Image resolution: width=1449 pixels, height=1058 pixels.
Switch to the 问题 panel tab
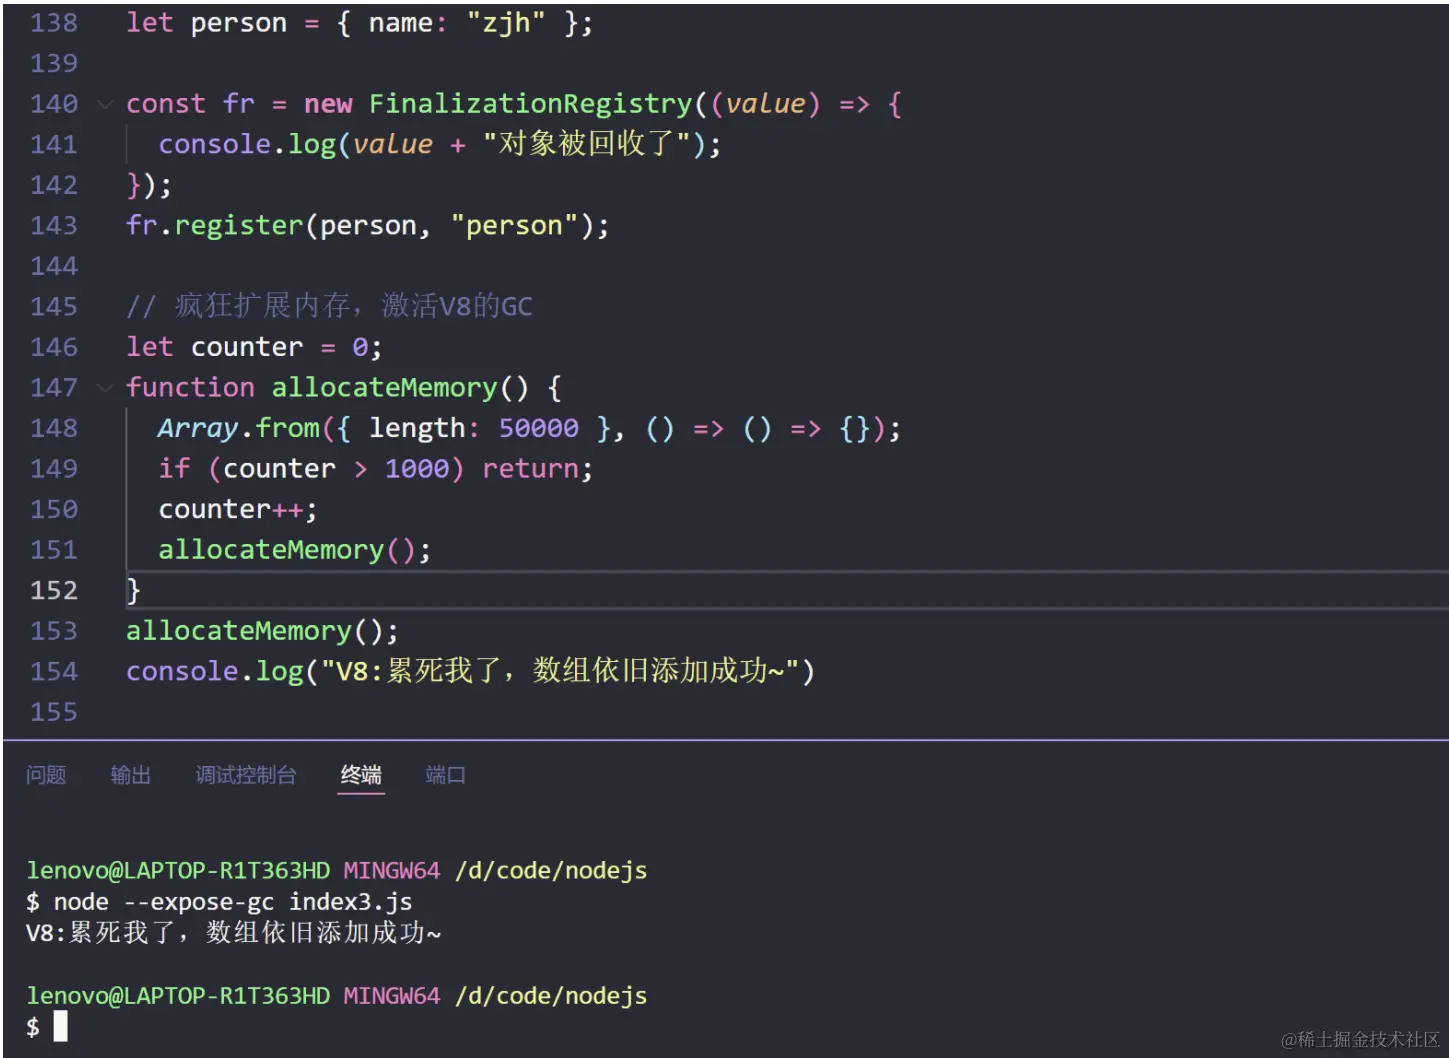46,775
